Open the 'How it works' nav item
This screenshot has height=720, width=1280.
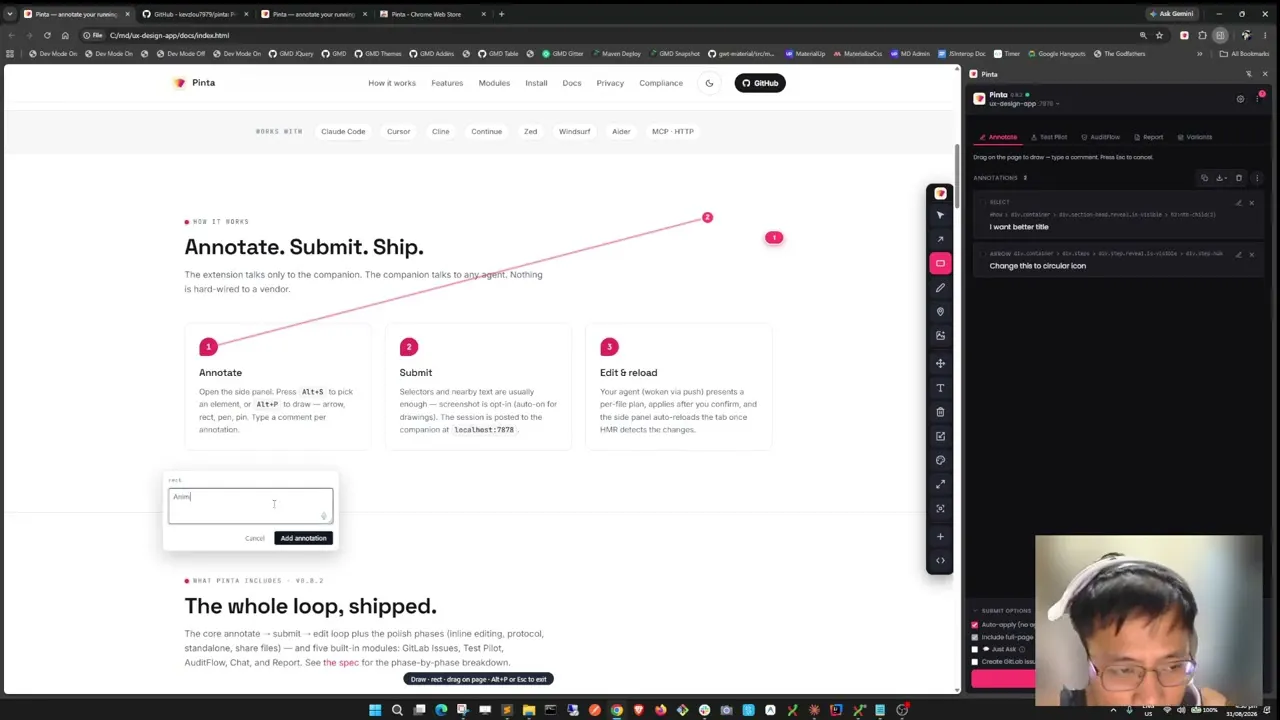[x=392, y=83]
